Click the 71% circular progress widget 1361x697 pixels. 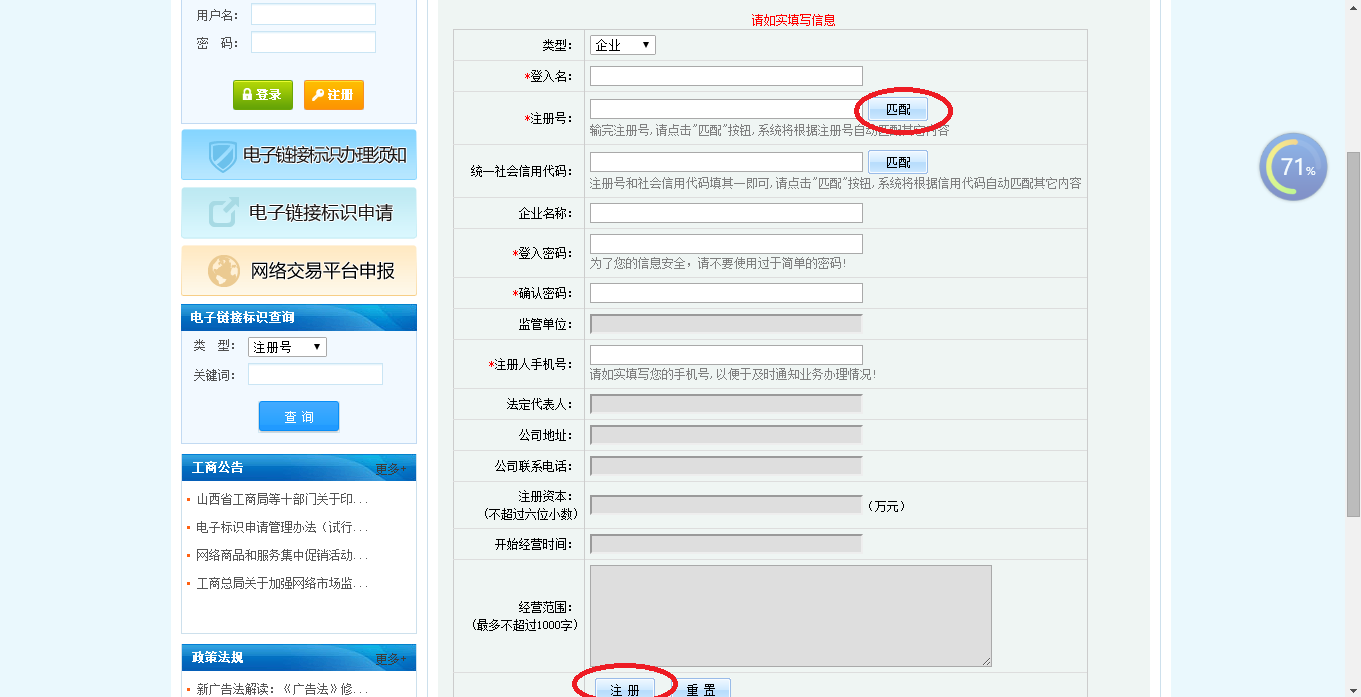[1293, 167]
